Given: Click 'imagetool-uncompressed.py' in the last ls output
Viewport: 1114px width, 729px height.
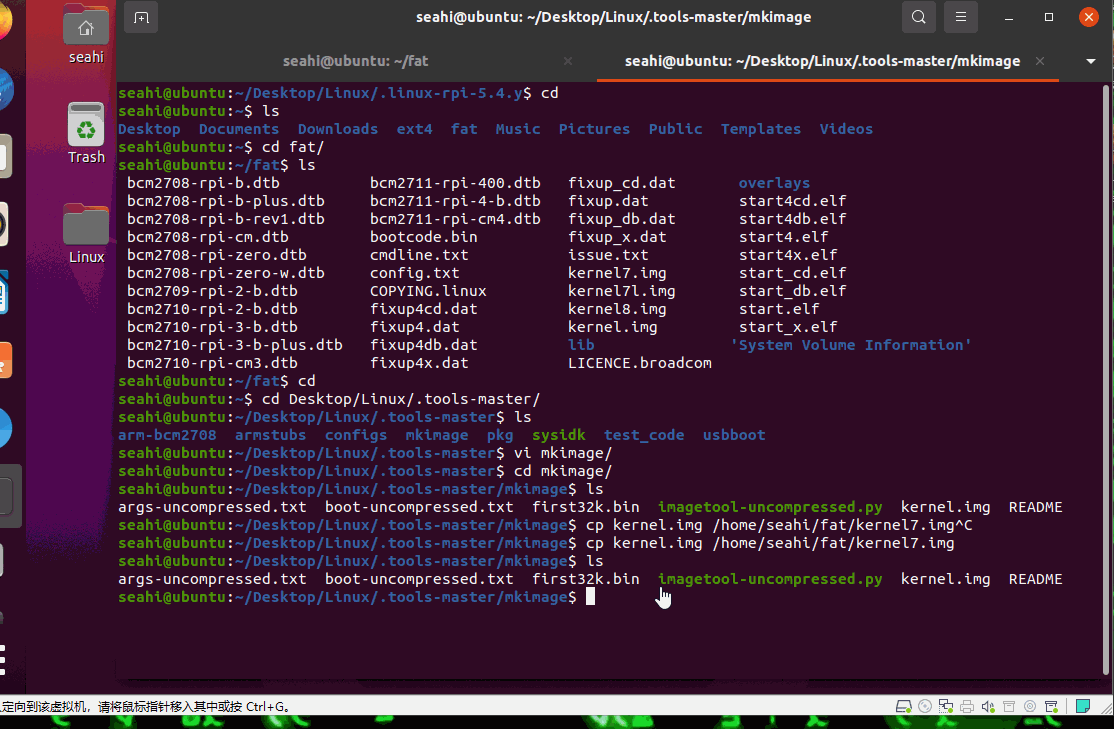Looking at the screenshot, I should (x=770, y=578).
